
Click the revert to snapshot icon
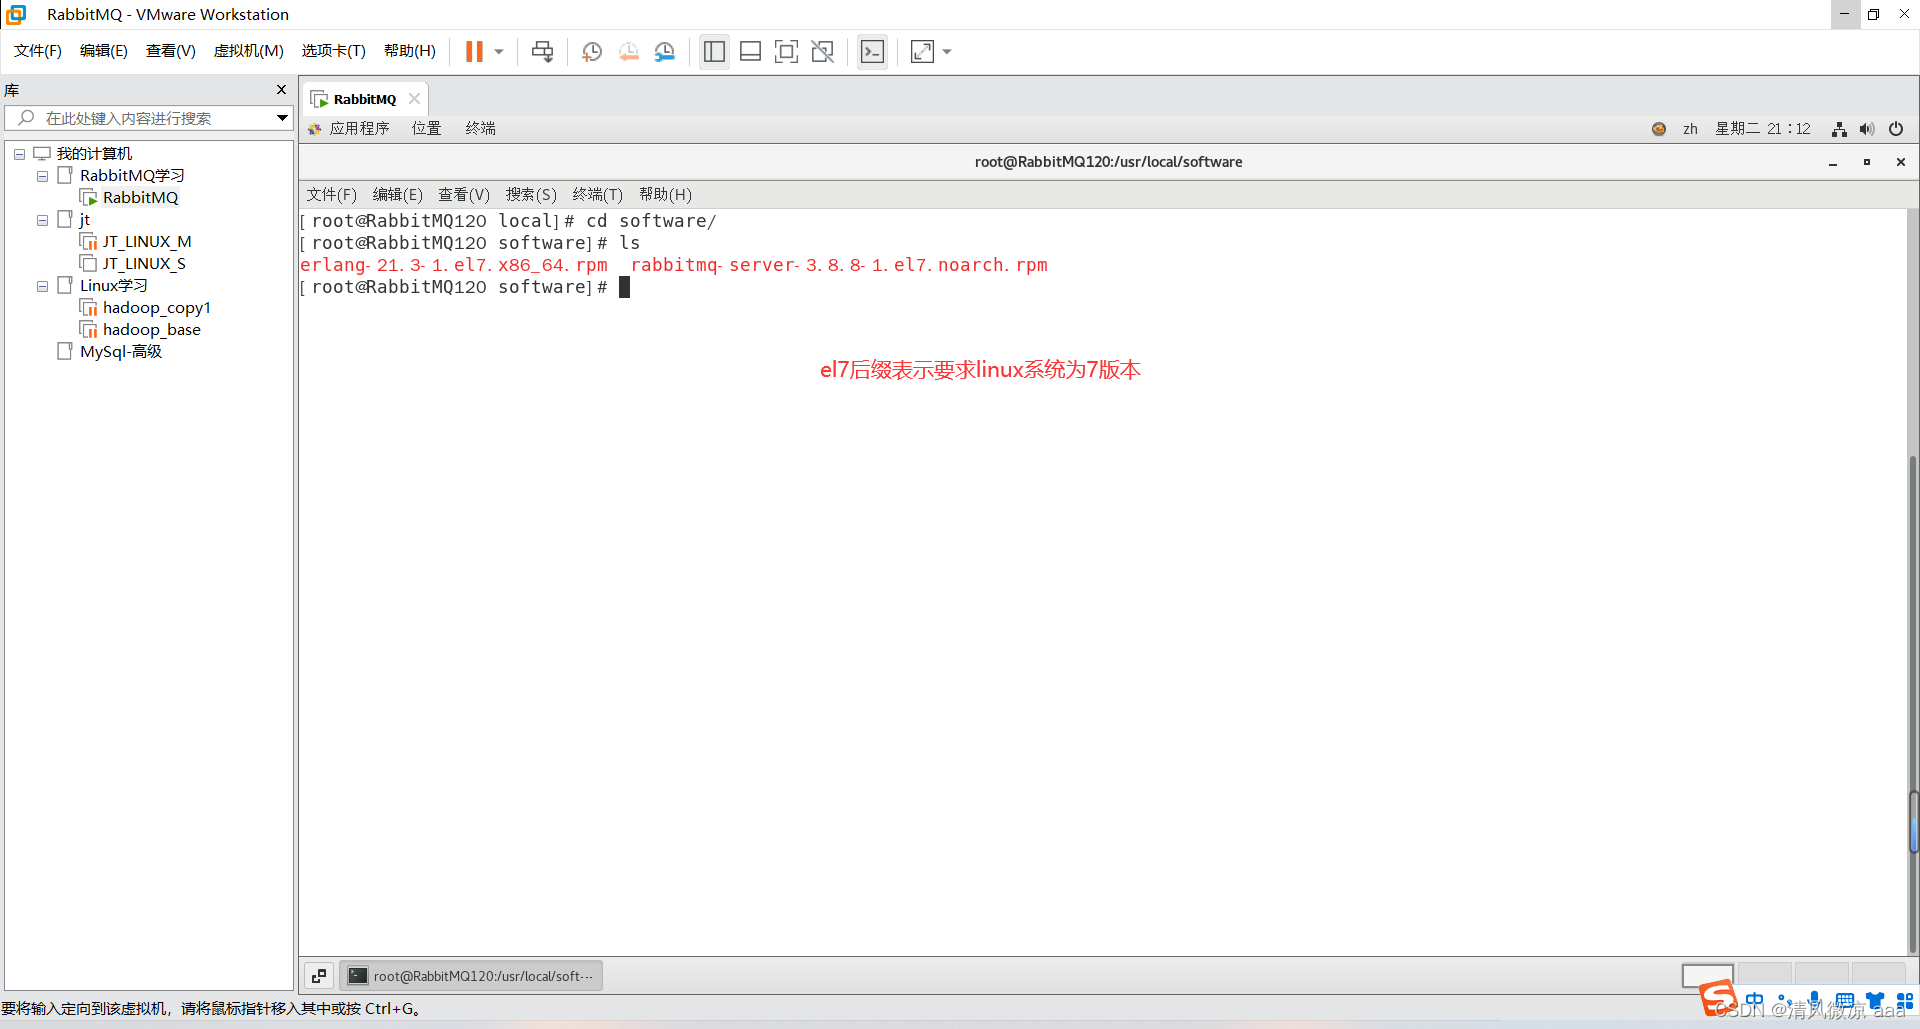(628, 51)
